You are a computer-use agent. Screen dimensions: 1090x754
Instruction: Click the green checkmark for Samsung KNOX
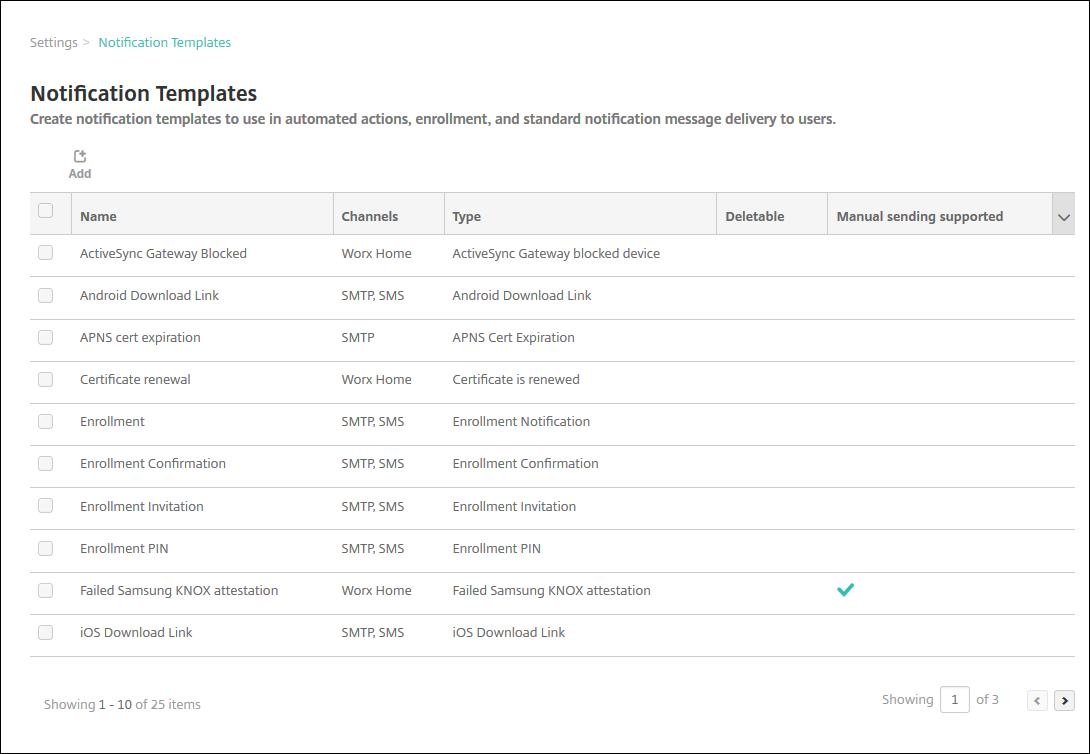pyautogui.click(x=845, y=590)
